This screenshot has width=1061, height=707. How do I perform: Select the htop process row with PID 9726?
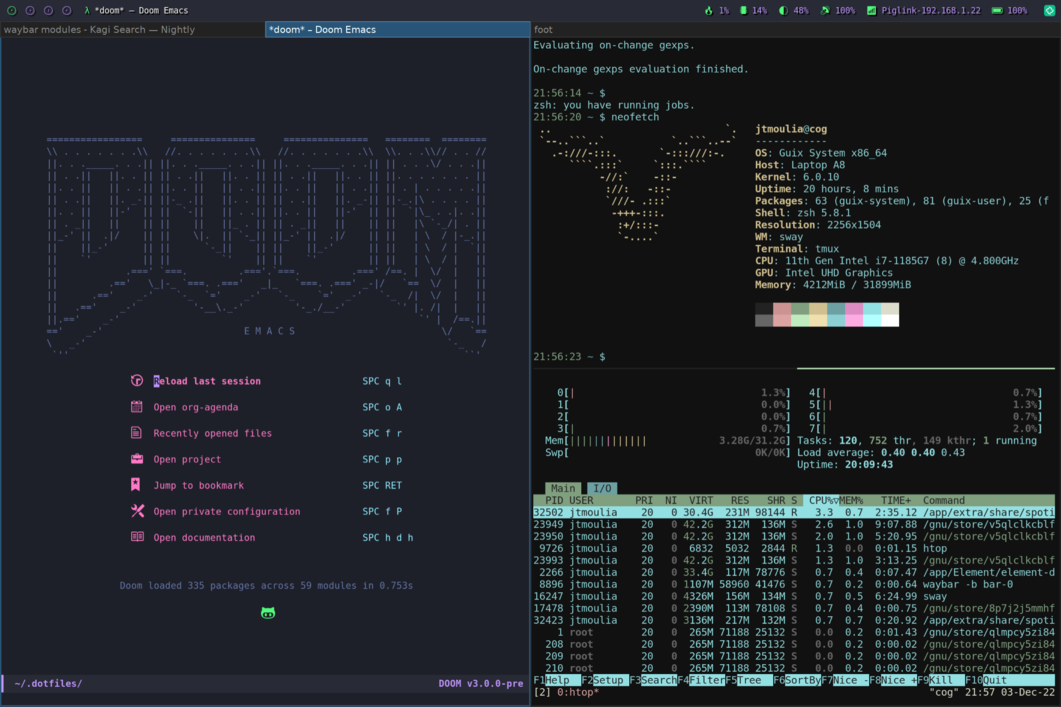pyautogui.click(x=794, y=548)
